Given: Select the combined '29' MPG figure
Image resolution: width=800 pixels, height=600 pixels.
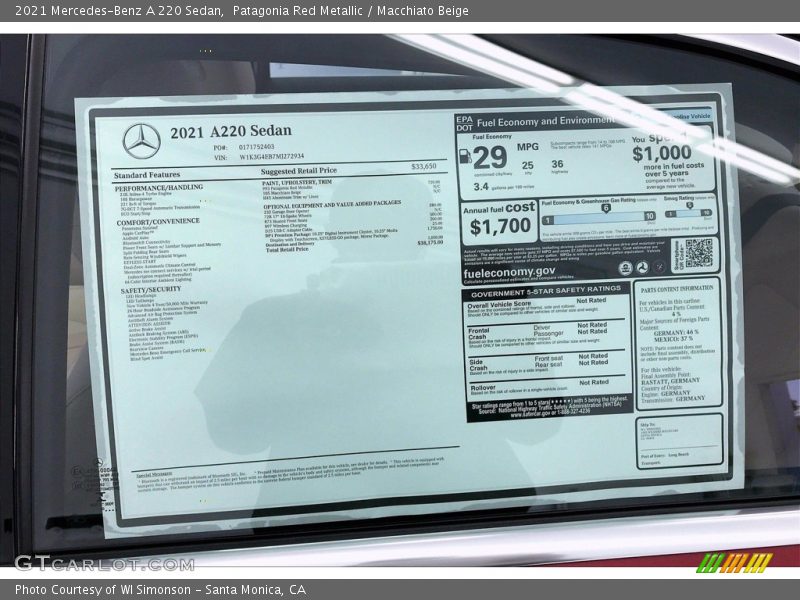Looking at the screenshot, I should coord(490,157).
